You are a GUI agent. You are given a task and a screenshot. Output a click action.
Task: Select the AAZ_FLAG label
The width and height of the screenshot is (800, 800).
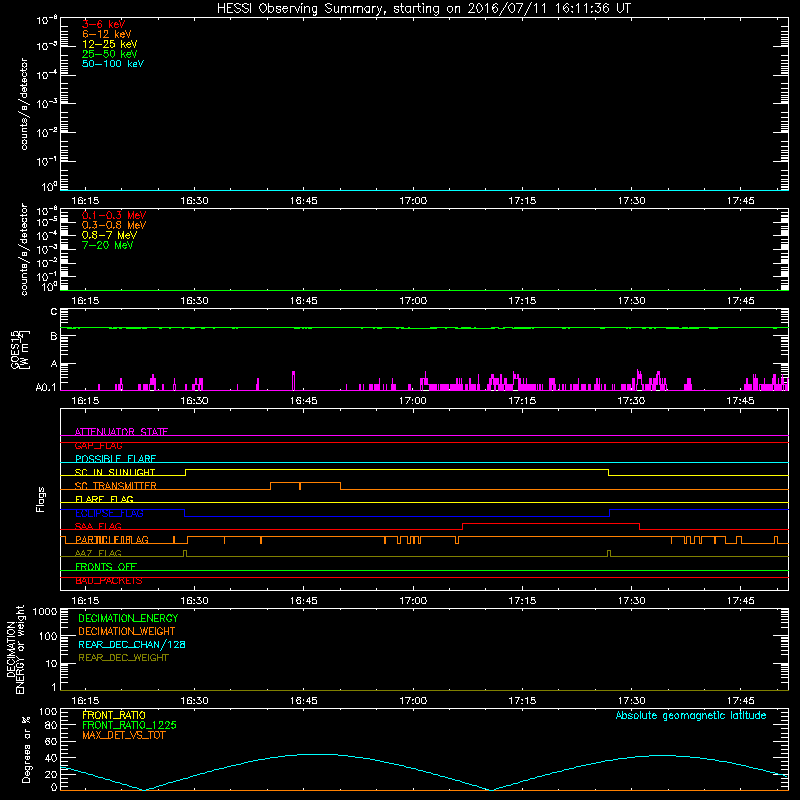pyautogui.click(x=98, y=554)
